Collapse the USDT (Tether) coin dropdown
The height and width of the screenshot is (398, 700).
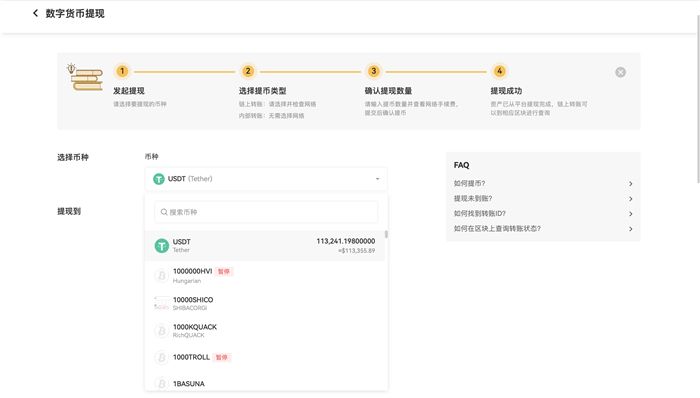pyautogui.click(x=266, y=179)
